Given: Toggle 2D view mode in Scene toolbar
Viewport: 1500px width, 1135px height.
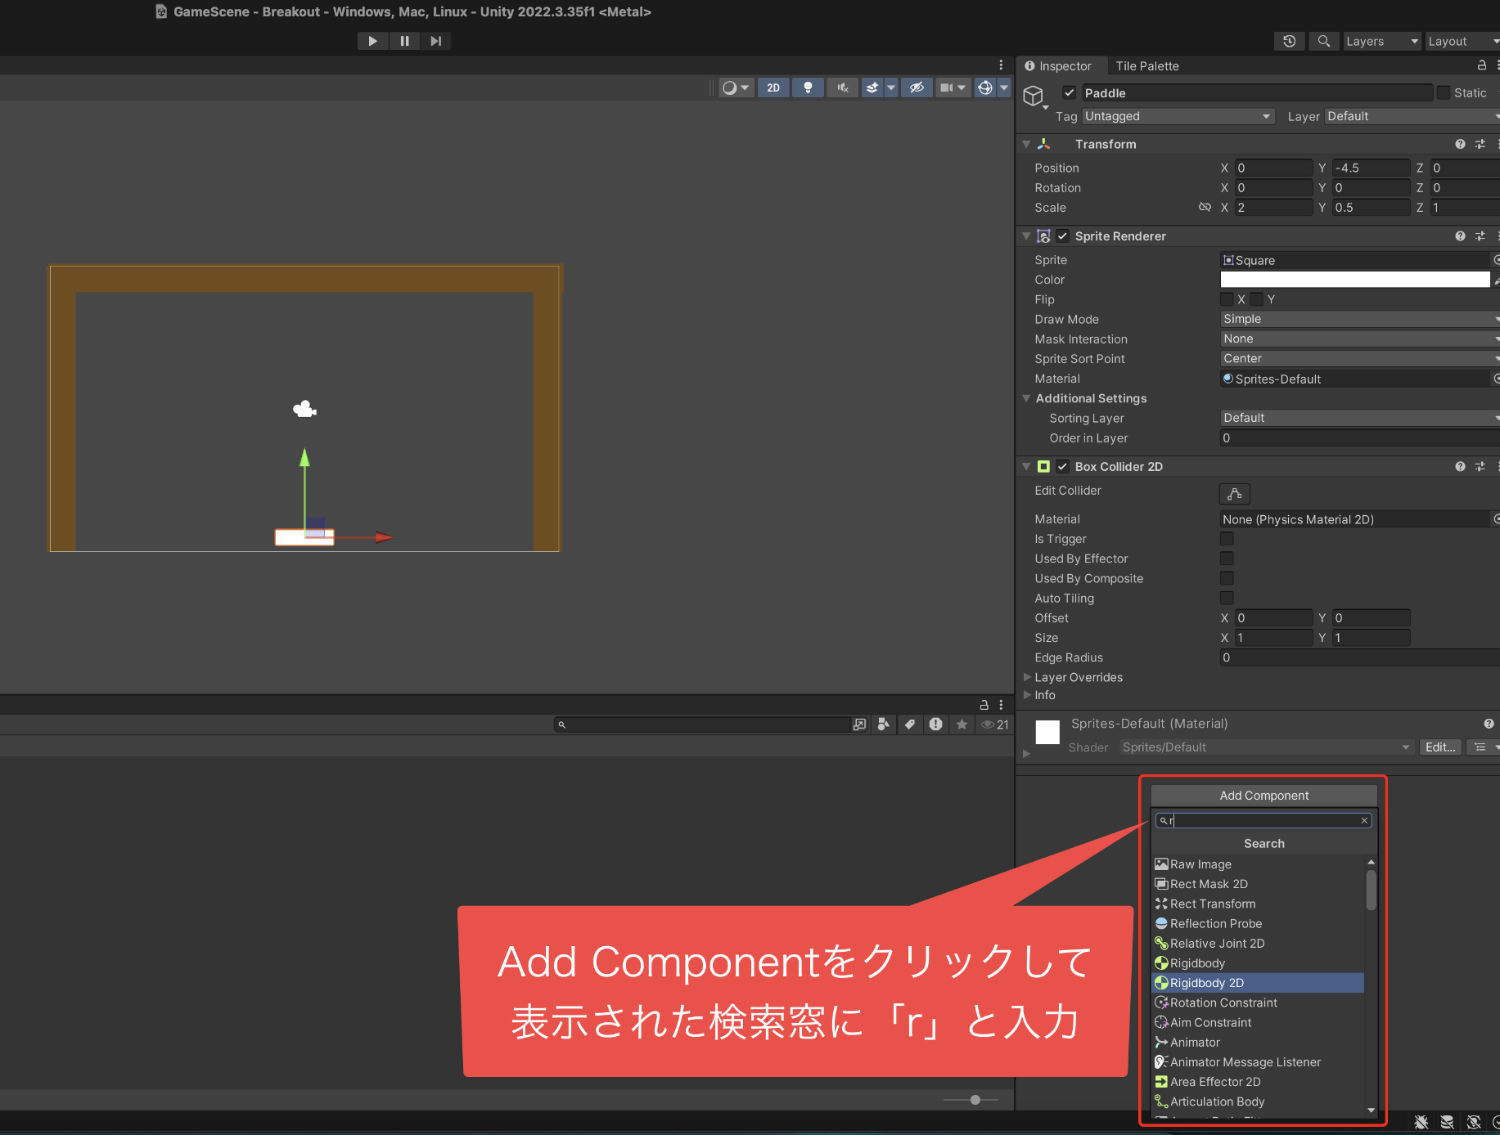Looking at the screenshot, I should pos(773,88).
